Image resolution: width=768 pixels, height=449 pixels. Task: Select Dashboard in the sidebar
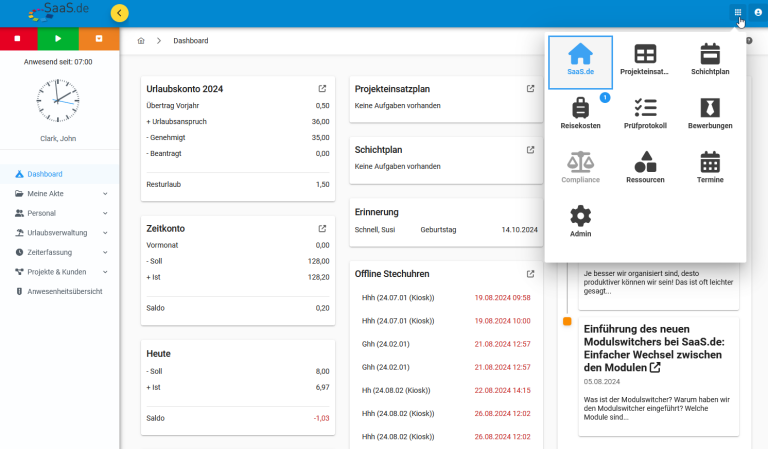coord(45,174)
